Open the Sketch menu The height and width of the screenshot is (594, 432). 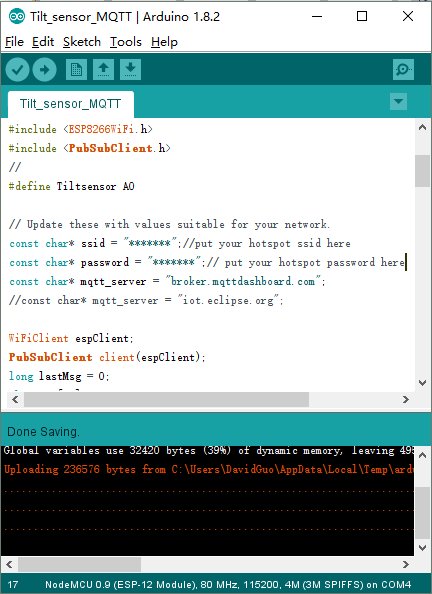point(82,42)
